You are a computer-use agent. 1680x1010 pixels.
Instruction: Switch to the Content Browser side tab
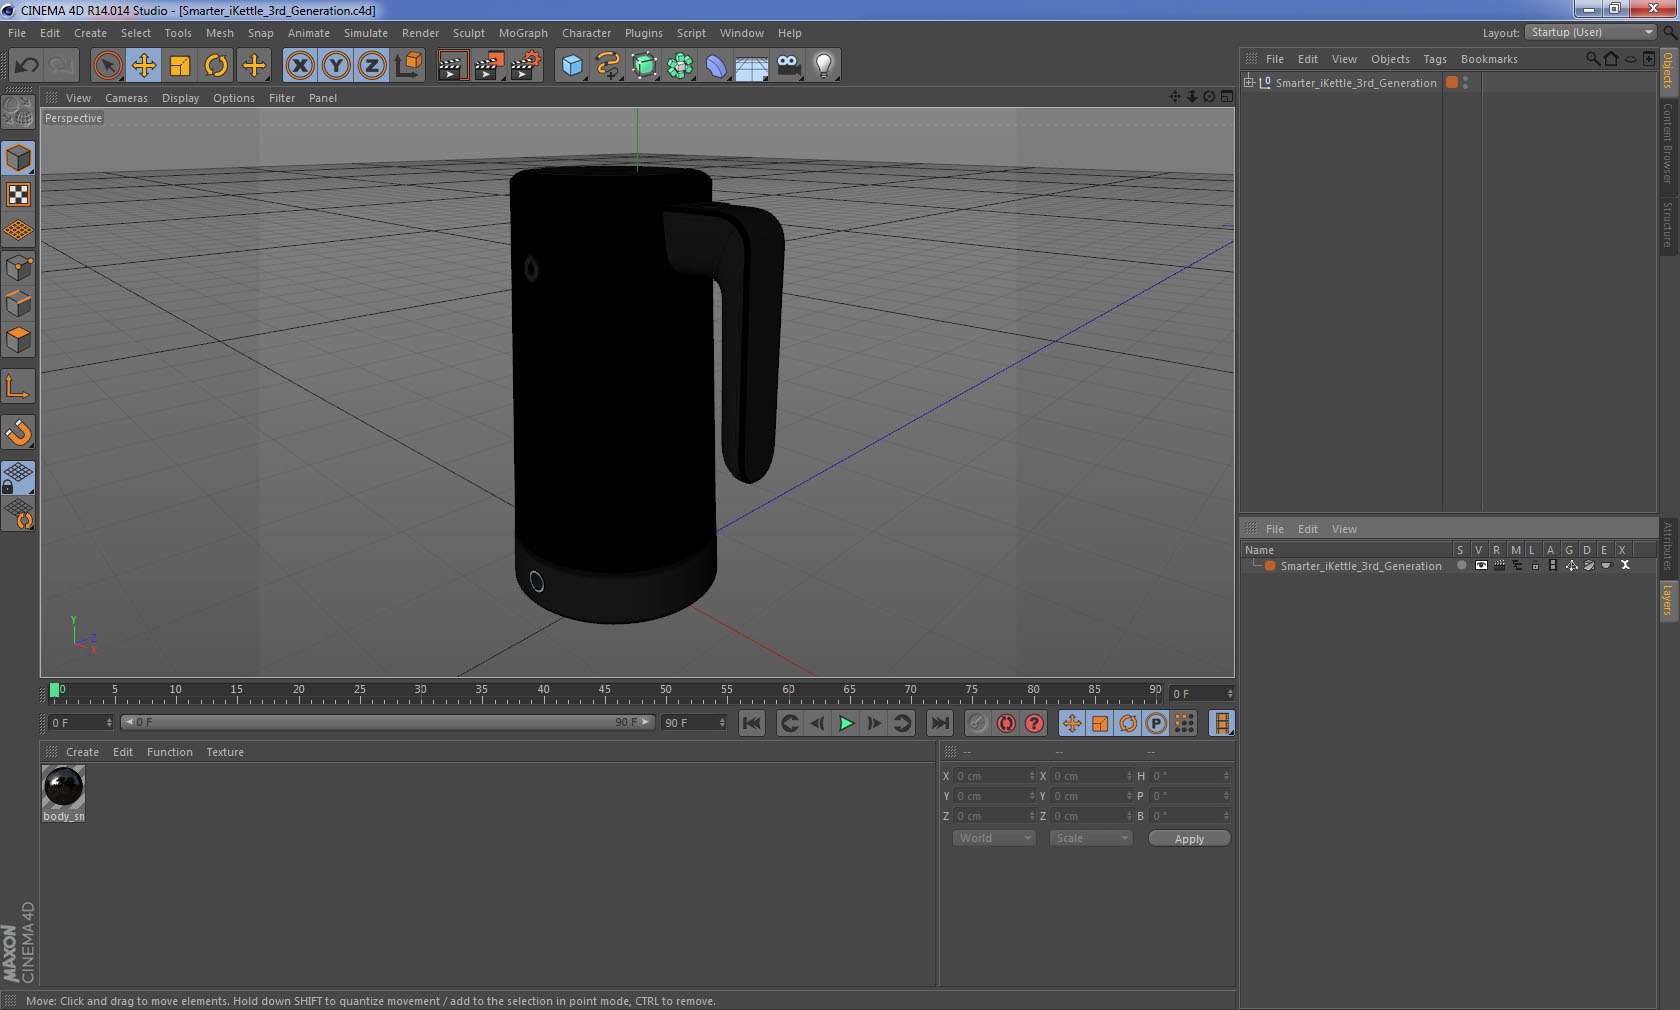click(1668, 143)
